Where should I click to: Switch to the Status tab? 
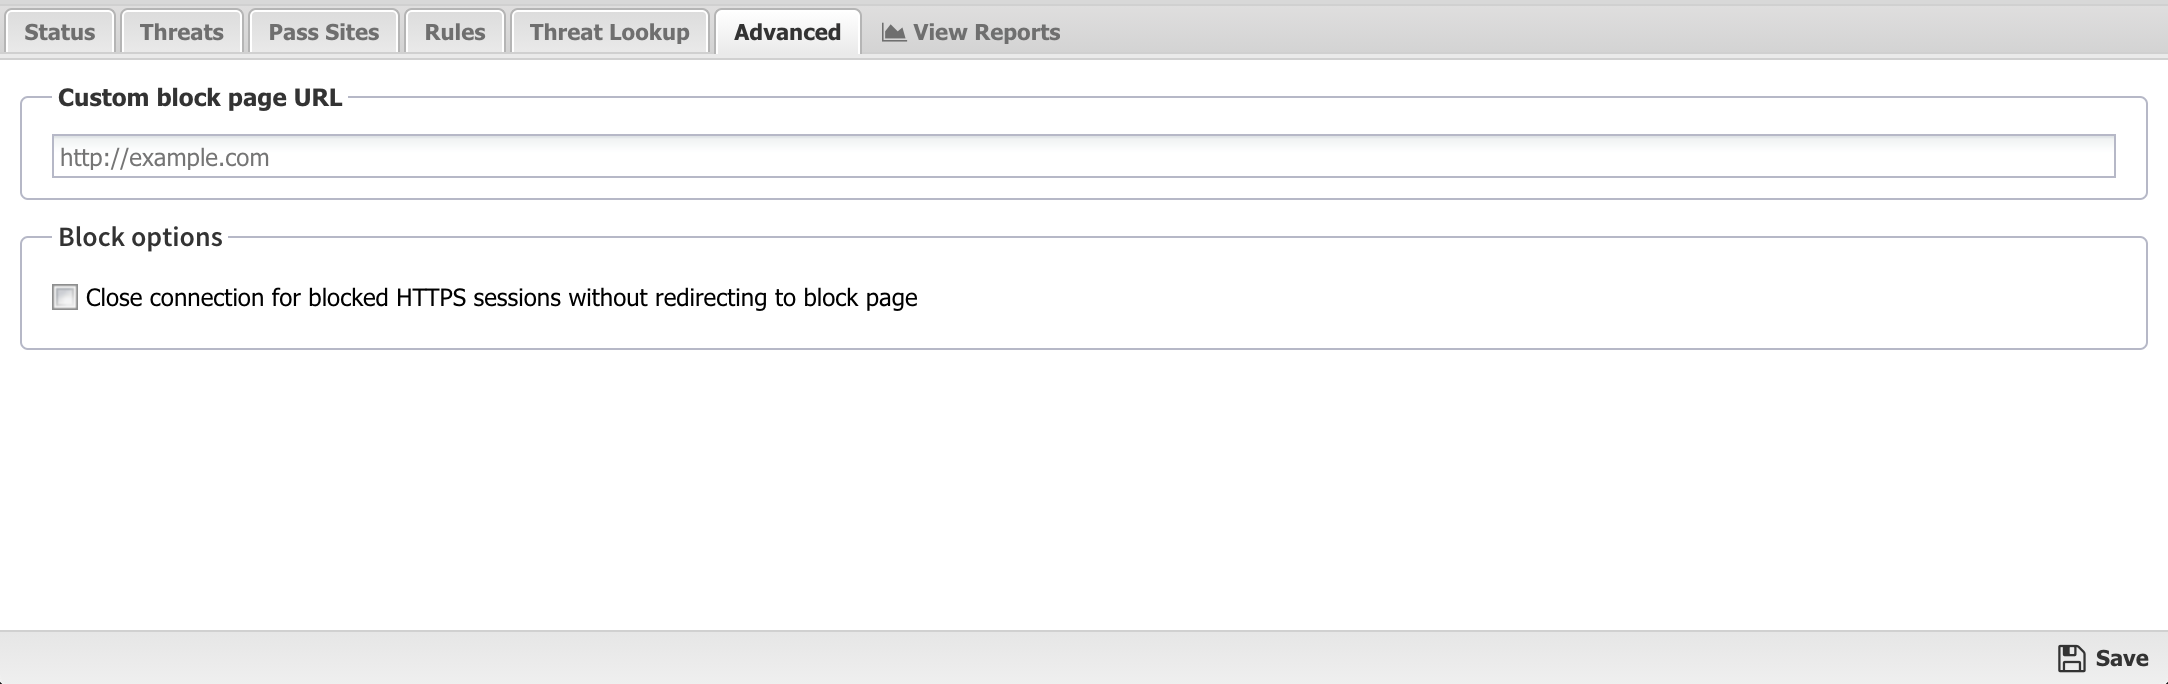click(x=60, y=32)
